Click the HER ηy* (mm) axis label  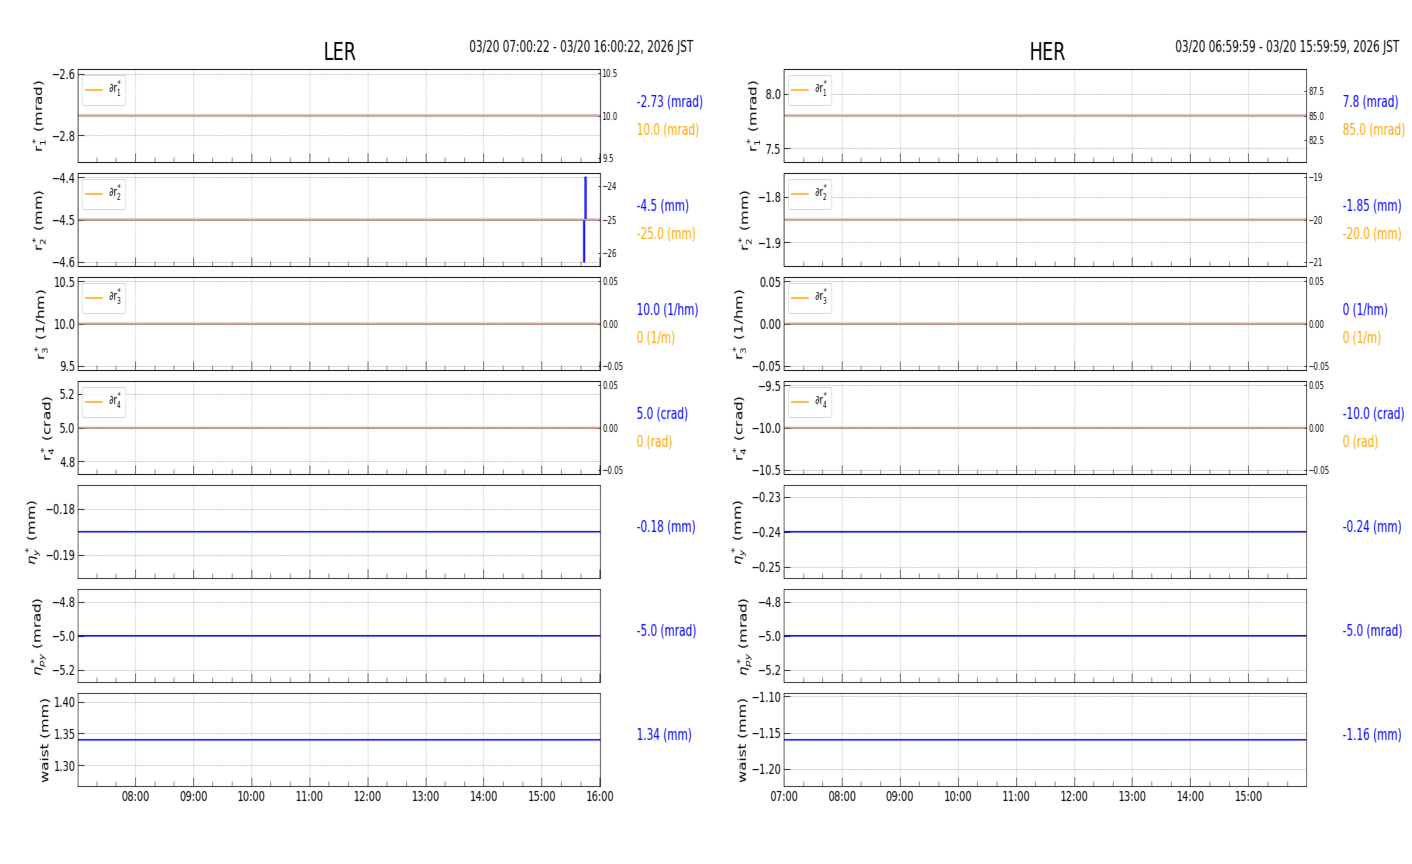coord(740,532)
